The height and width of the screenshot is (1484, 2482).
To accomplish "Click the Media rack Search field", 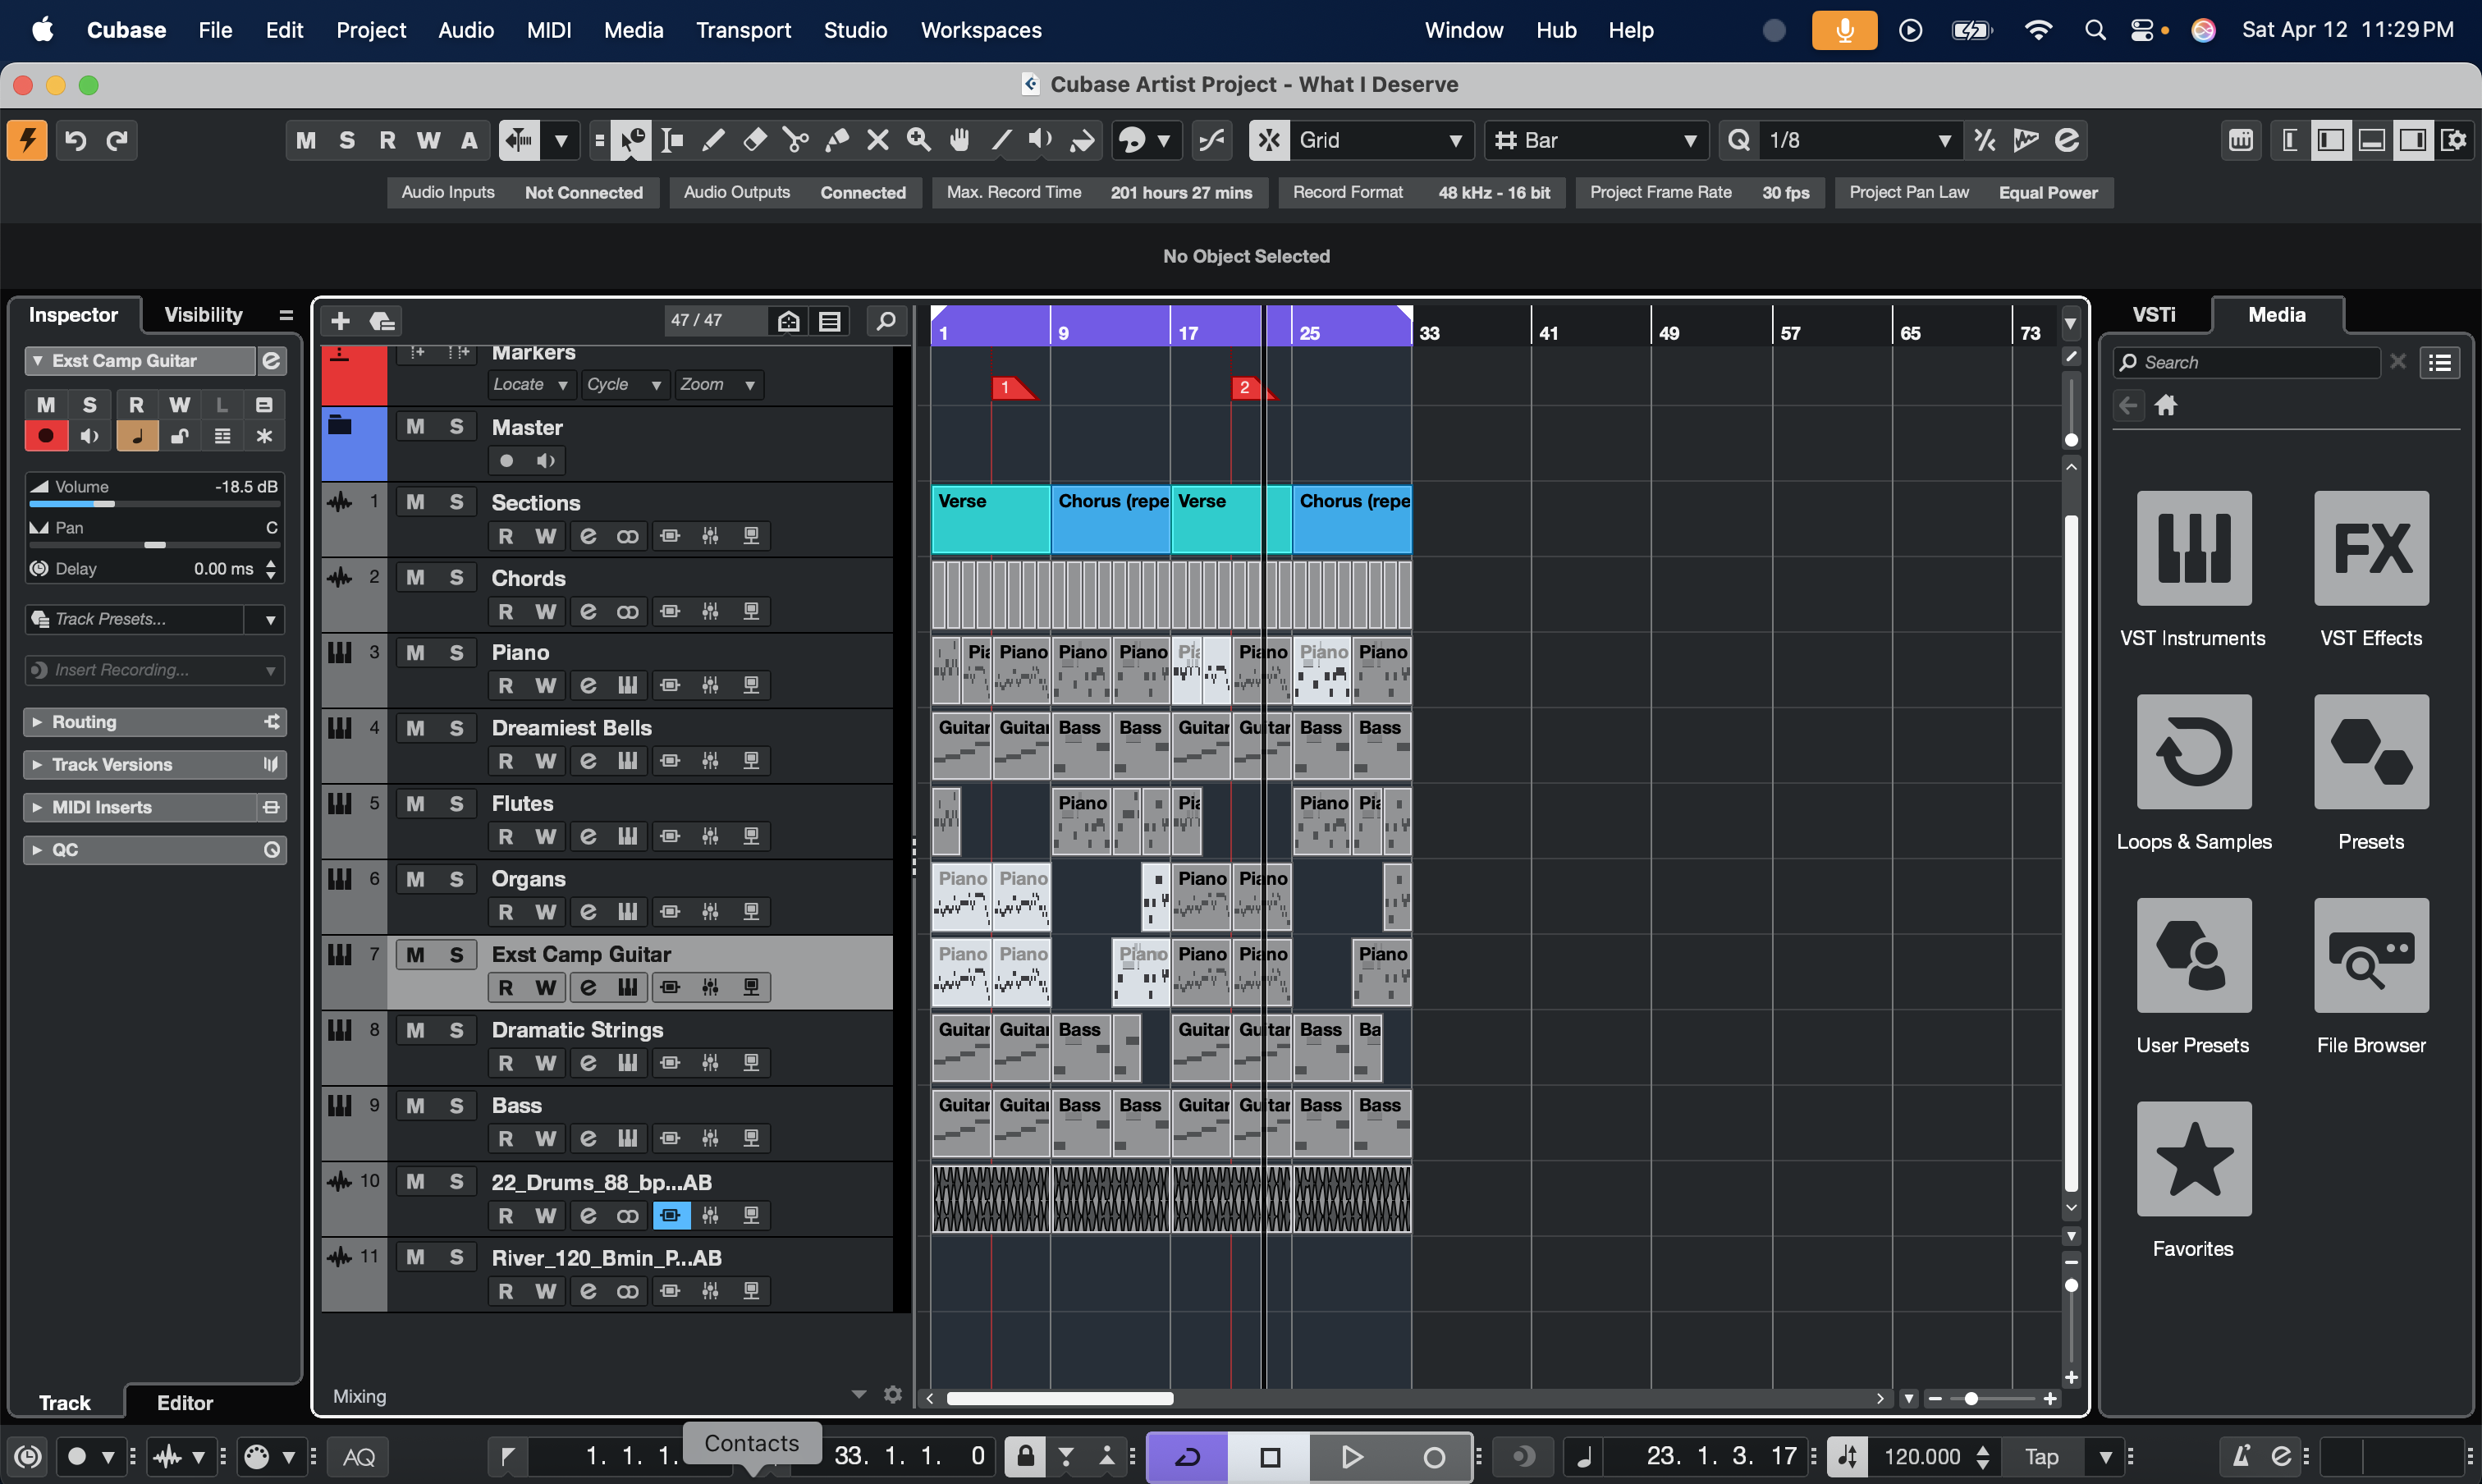I will [2248, 363].
